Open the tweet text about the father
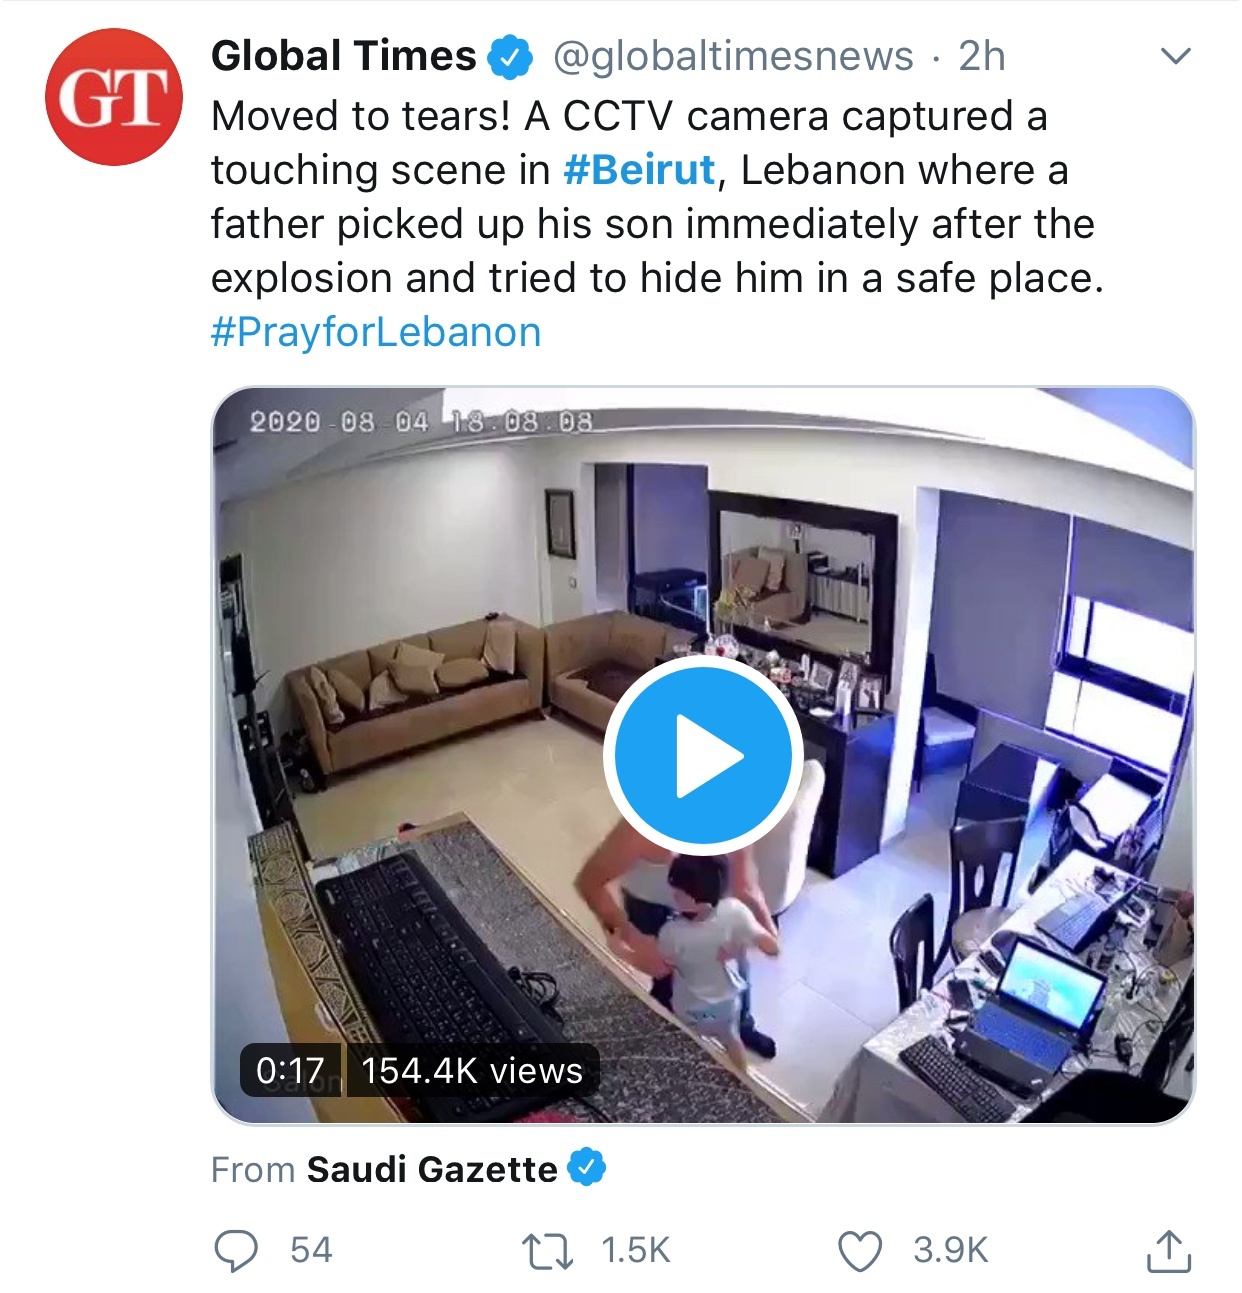Image resolution: width=1242 pixels, height=1293 pixels. (x=657, y=197)
